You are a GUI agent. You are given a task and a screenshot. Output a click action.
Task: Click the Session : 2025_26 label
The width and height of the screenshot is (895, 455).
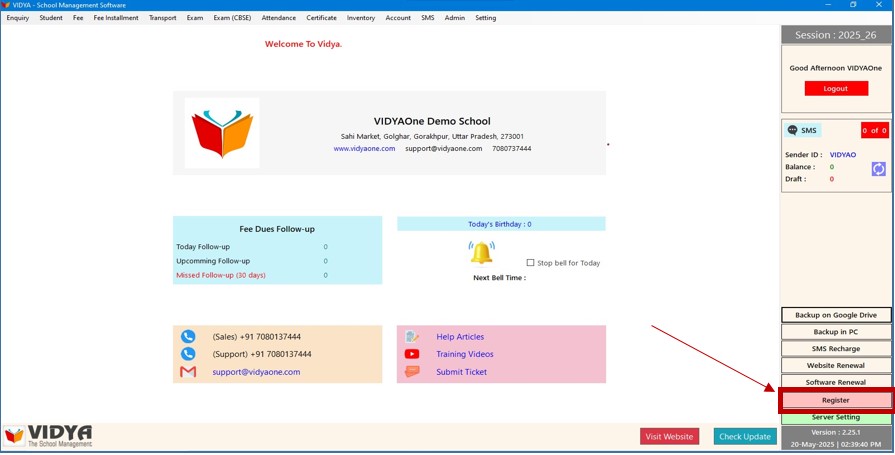(836, 35)
